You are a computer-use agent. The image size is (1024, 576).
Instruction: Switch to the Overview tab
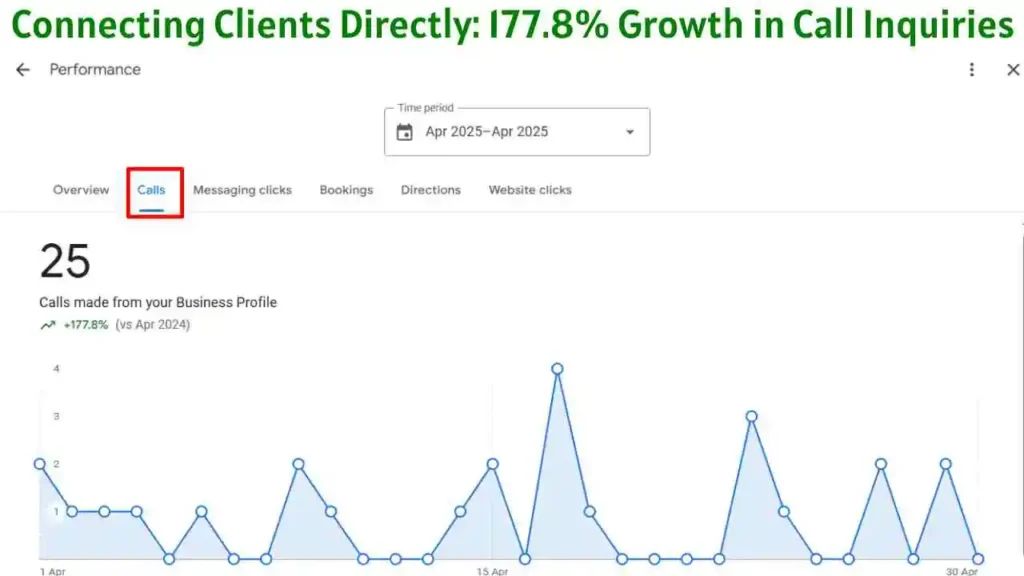point(81,190)
